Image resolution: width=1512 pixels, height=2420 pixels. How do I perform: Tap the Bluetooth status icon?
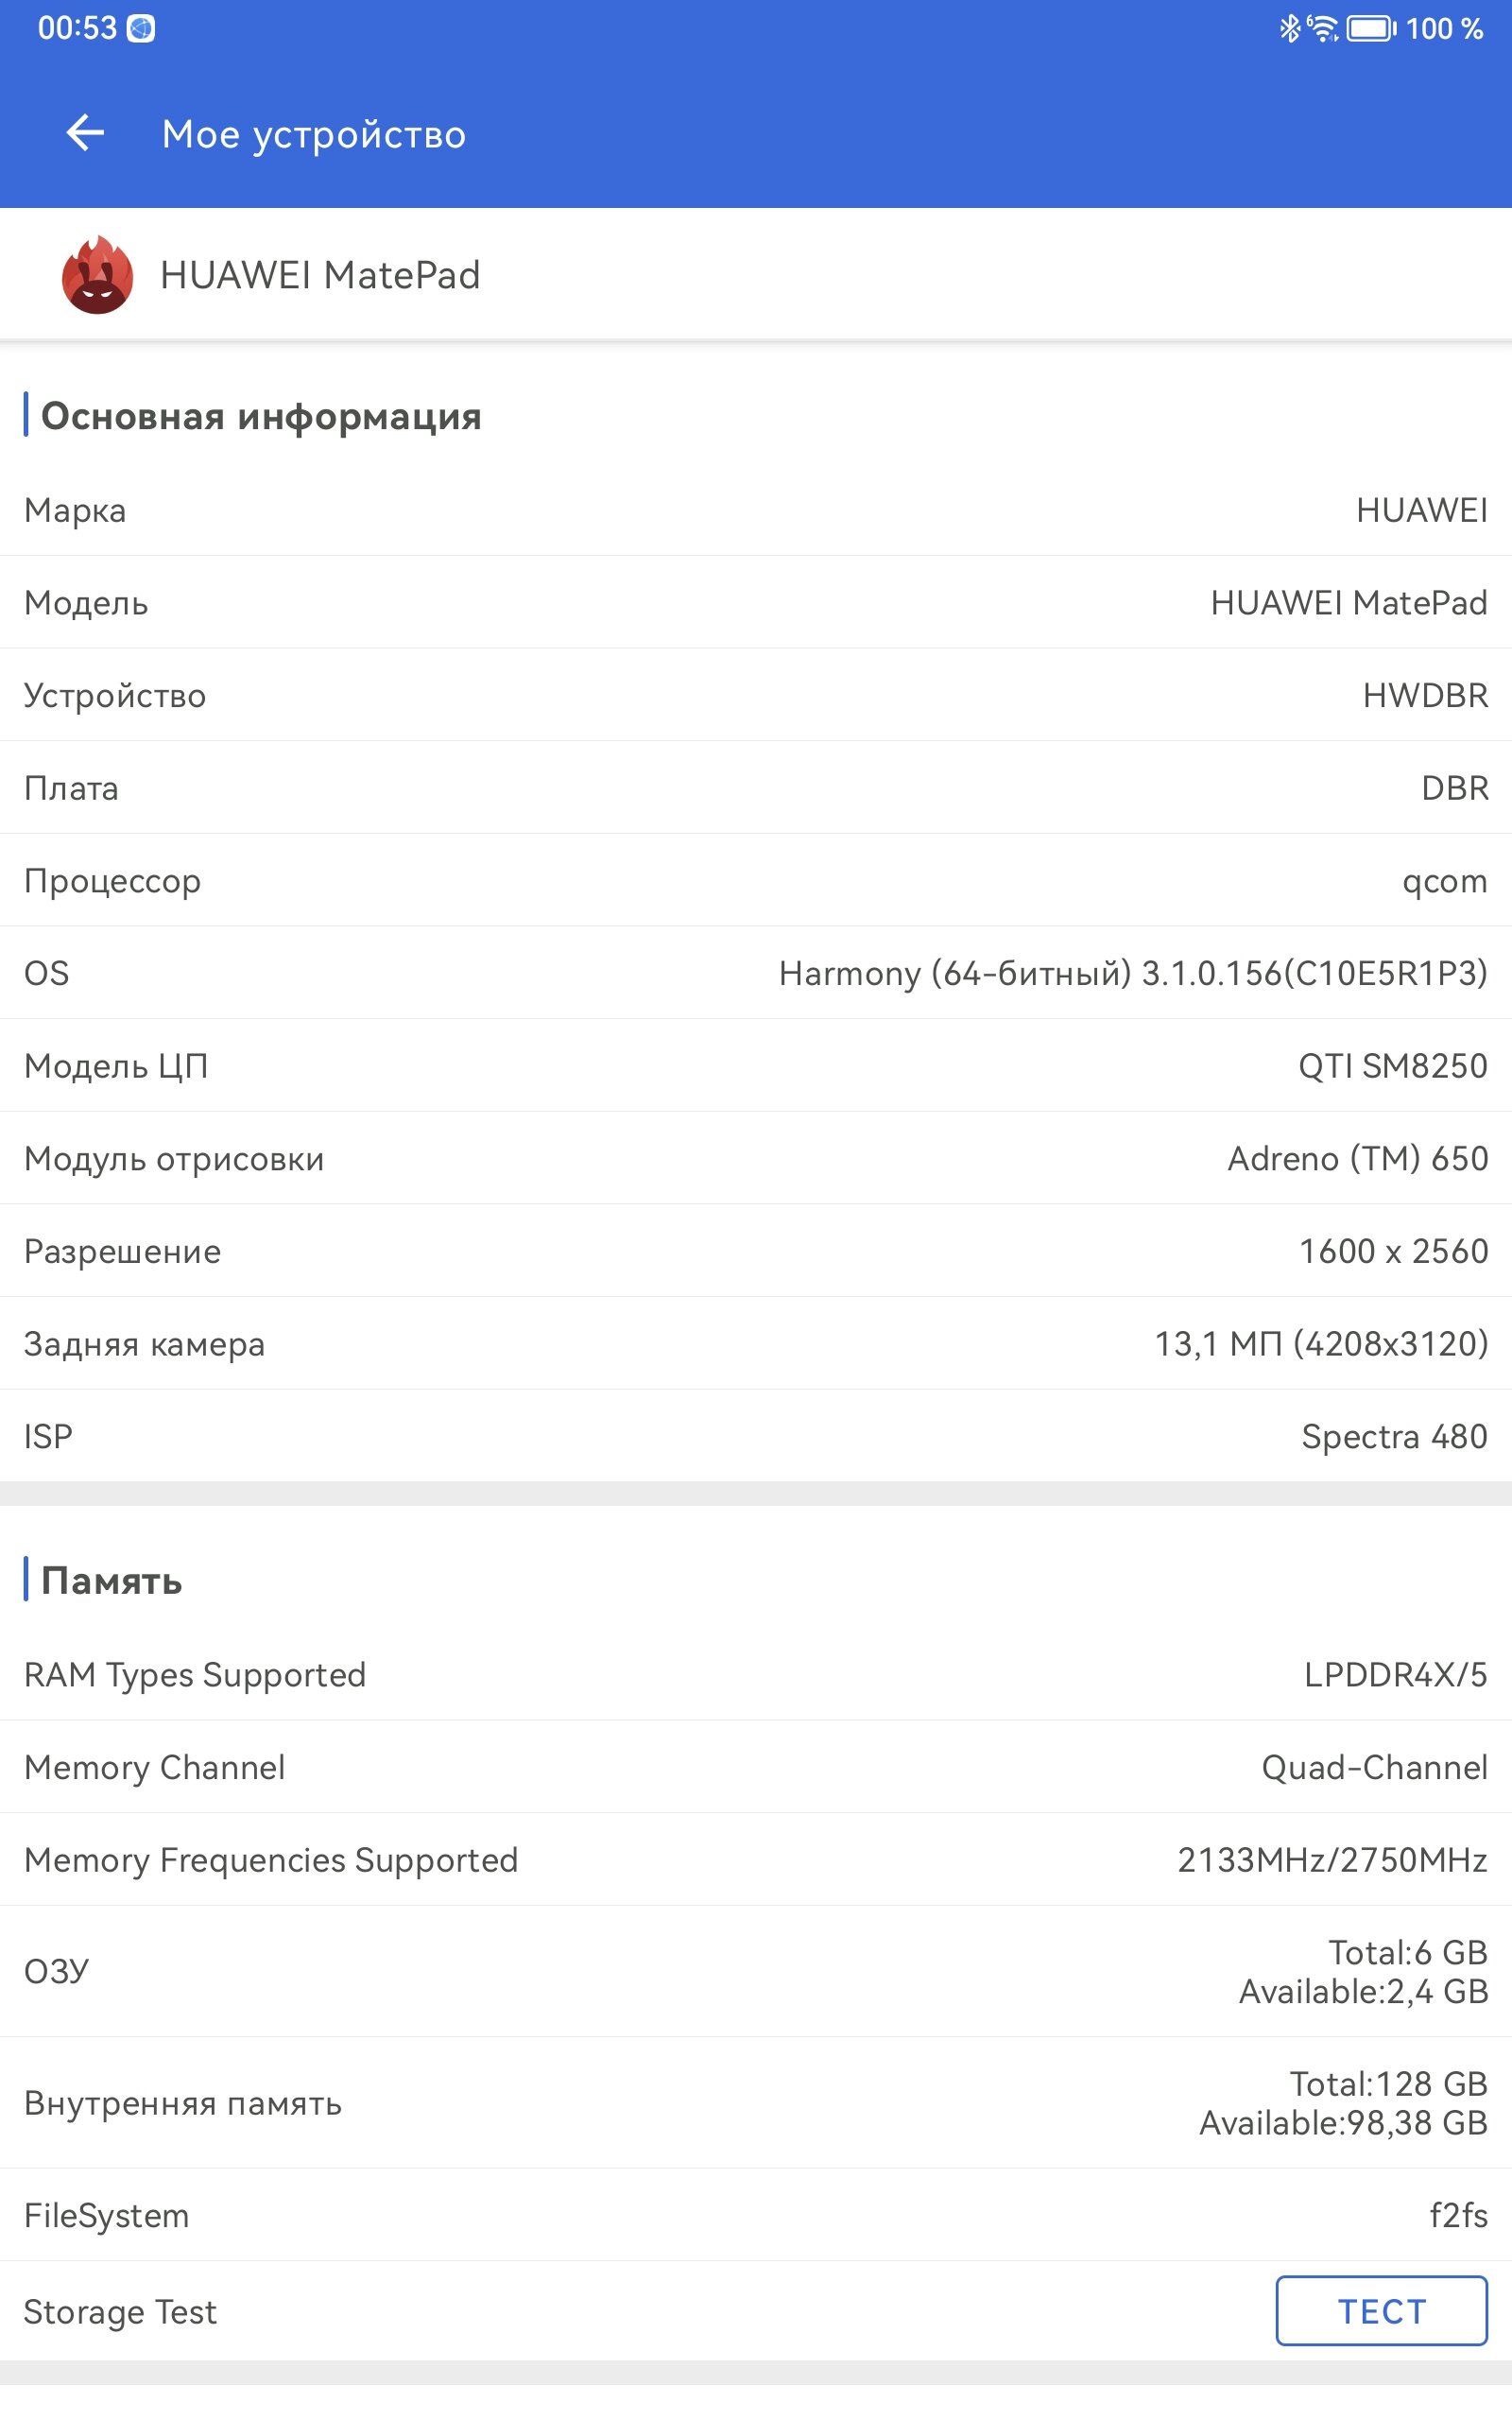pyautogui.click(x=1290, y=28)
